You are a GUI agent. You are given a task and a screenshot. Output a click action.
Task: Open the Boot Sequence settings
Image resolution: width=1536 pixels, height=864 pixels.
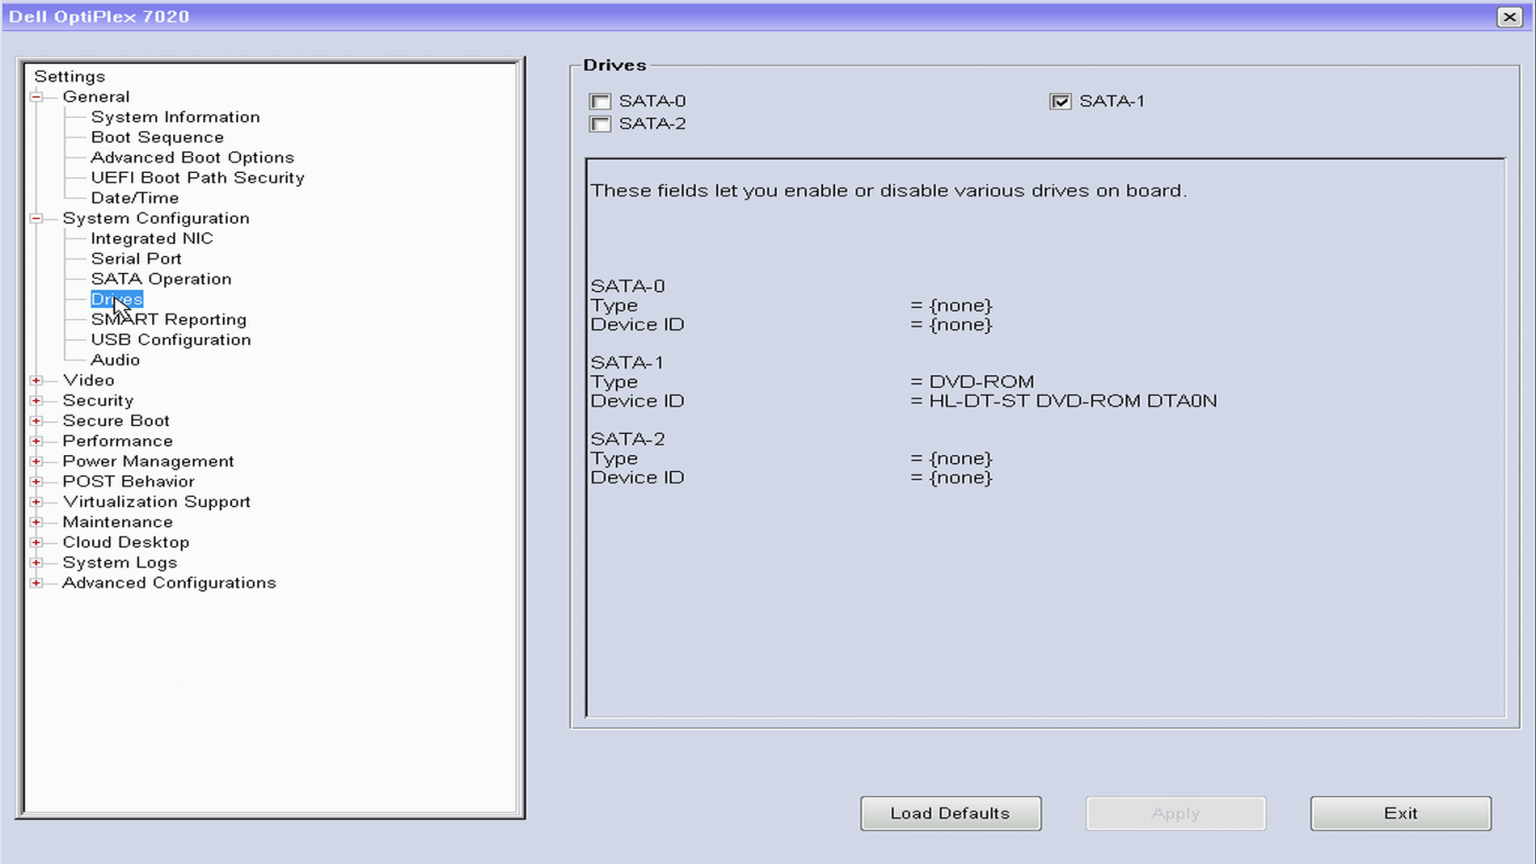tap(157, 137)
